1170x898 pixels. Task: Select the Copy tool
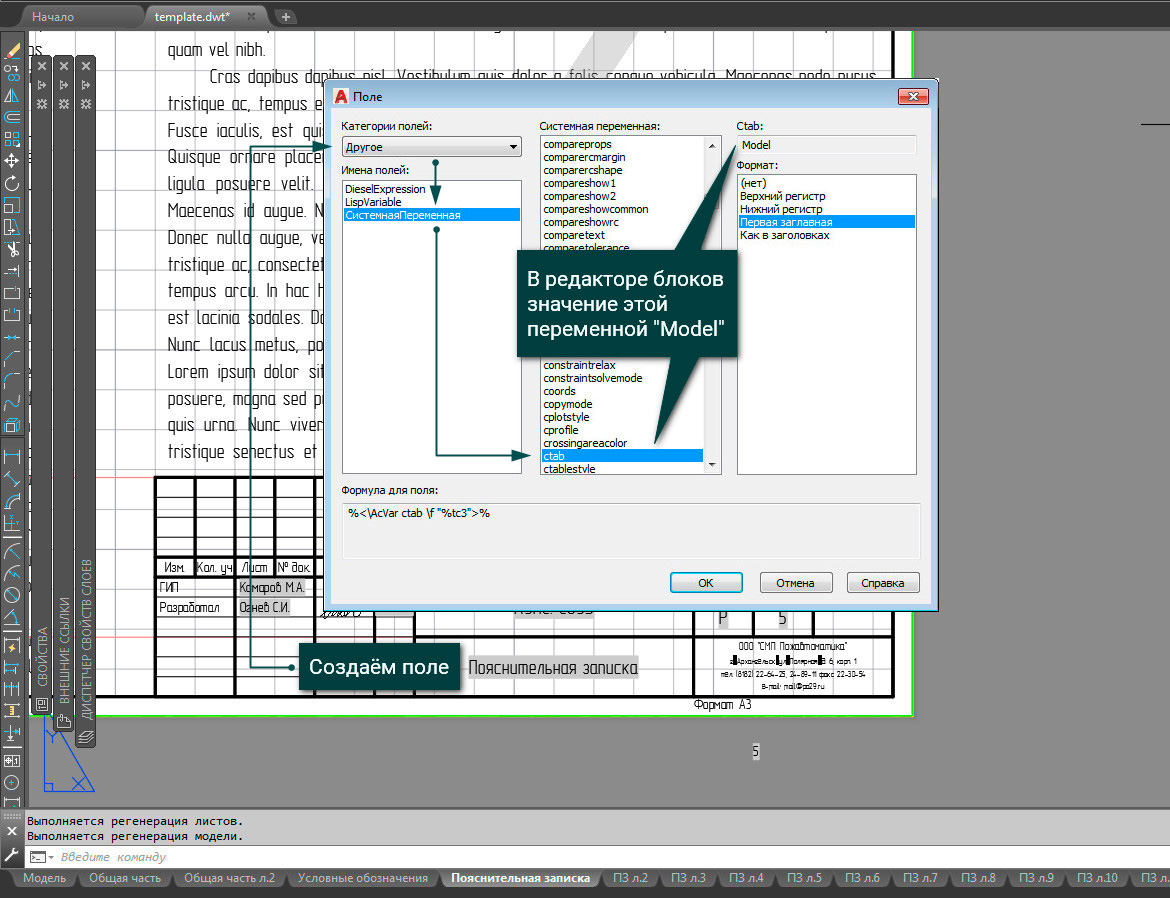click(x=14, y=70)
